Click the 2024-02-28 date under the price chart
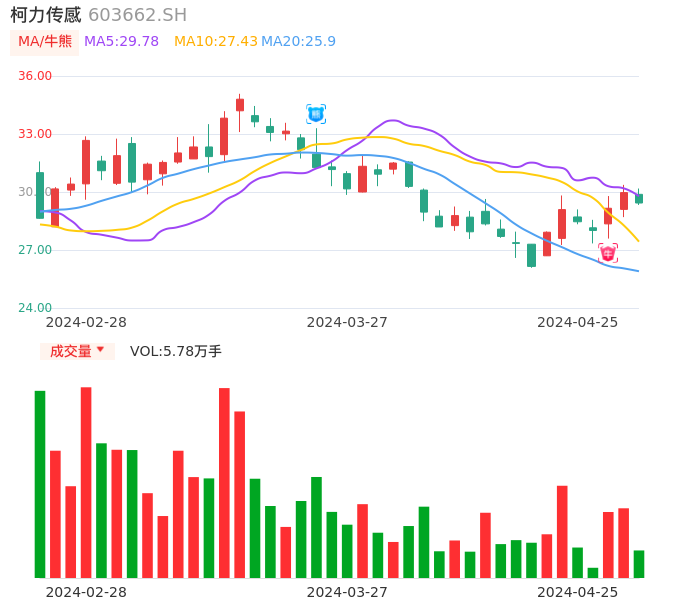Viewport: 686px width, 606px height. click(86, 322)
